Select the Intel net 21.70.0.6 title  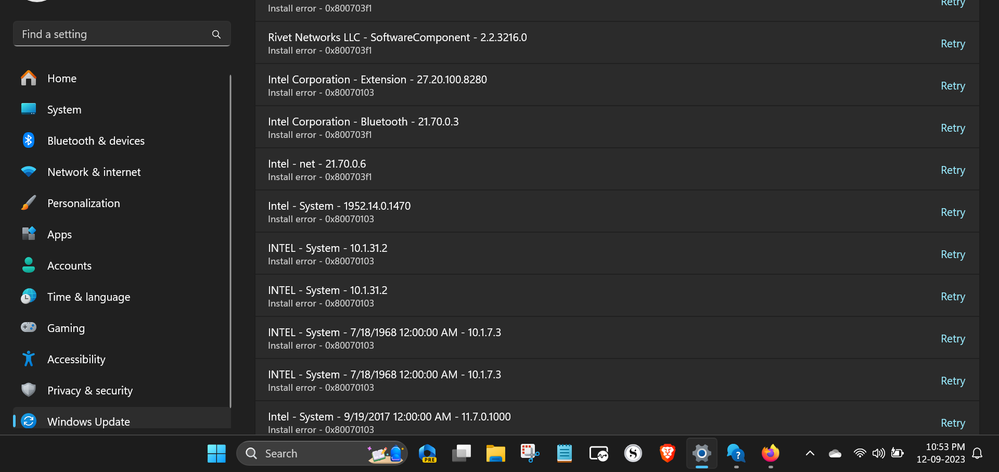coord(317,164)
